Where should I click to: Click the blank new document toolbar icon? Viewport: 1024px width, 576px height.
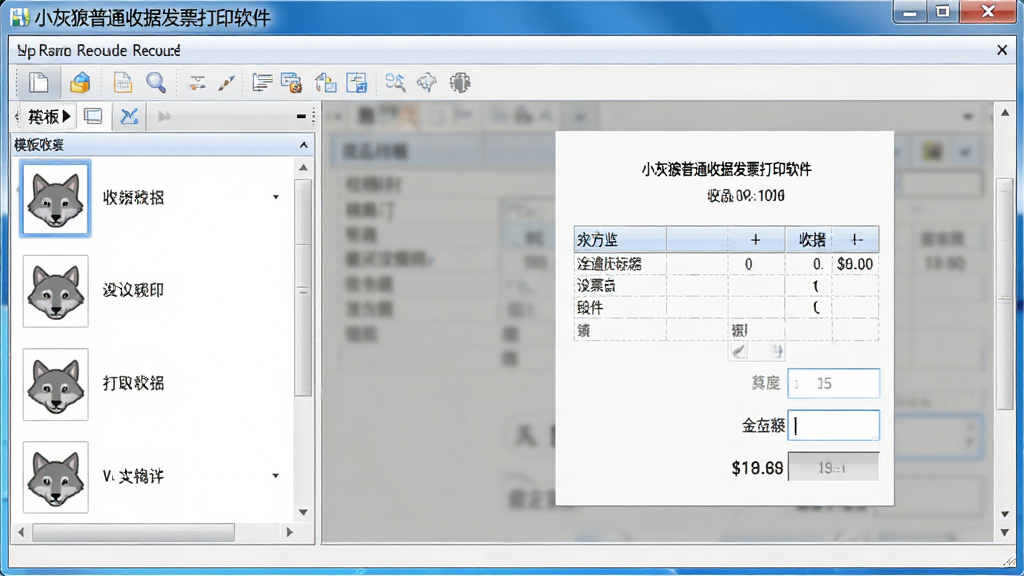click(x=39, y=83)
